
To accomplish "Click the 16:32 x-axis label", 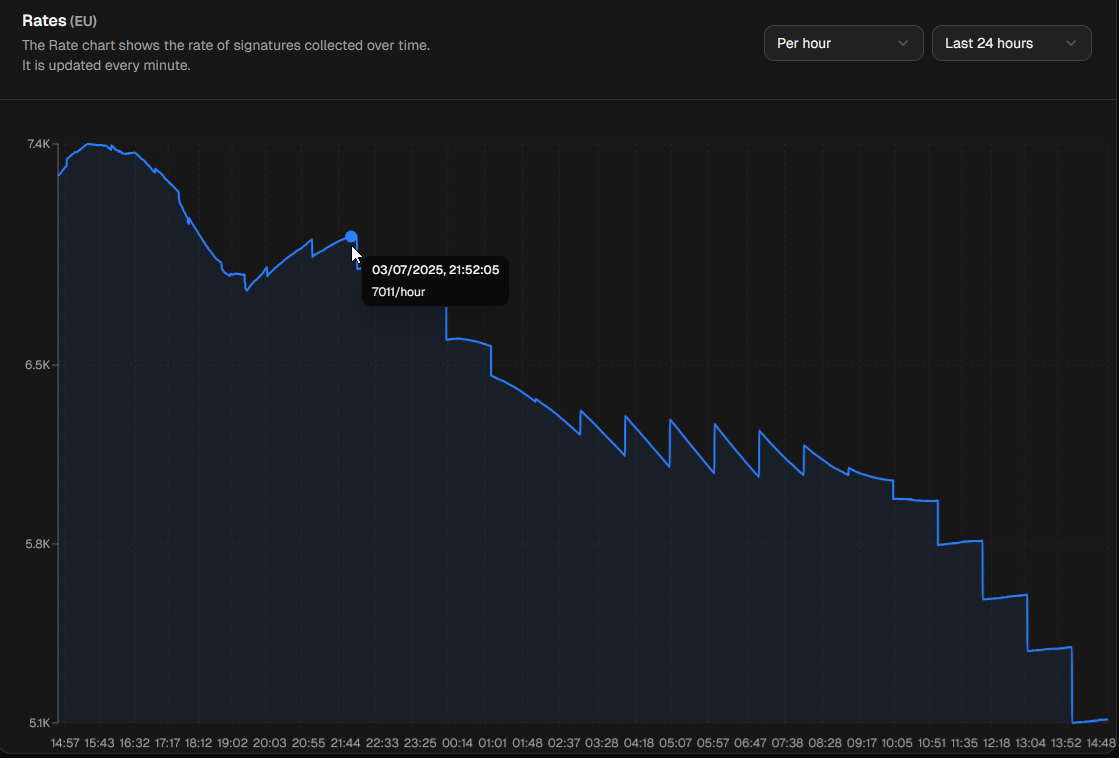I will 134,743.
